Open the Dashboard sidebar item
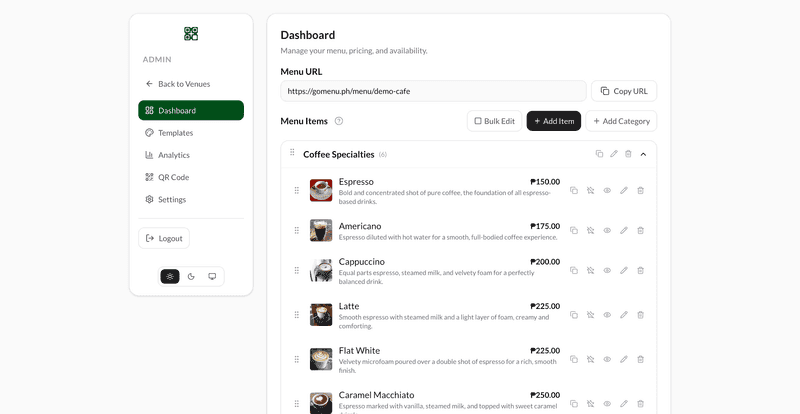The width and height of the screenshot is (800, 414). tap(191, 110)
